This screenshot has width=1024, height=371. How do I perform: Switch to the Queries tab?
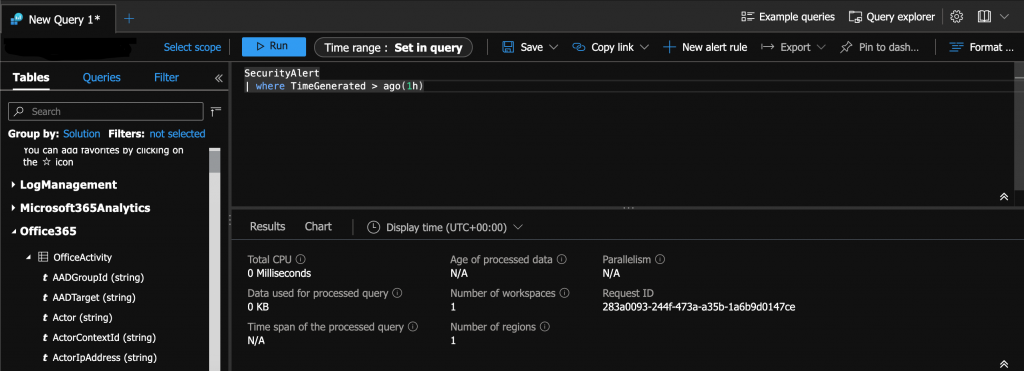point(101,77)
